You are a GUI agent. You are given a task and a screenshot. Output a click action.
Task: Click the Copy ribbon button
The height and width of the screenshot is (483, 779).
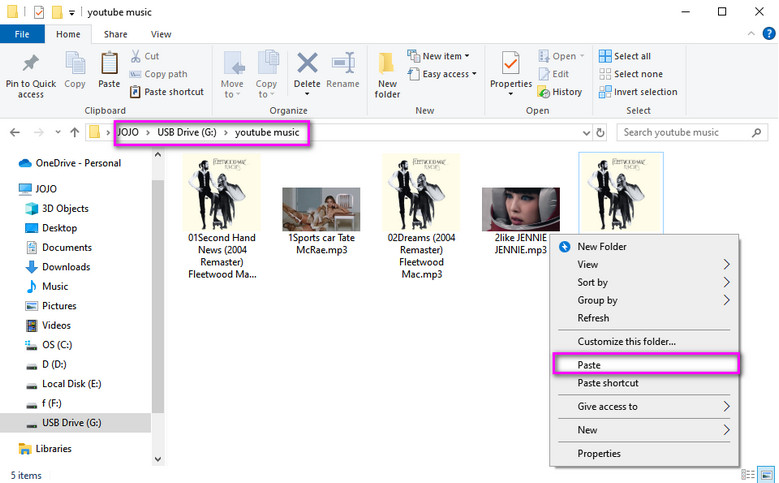75,70
